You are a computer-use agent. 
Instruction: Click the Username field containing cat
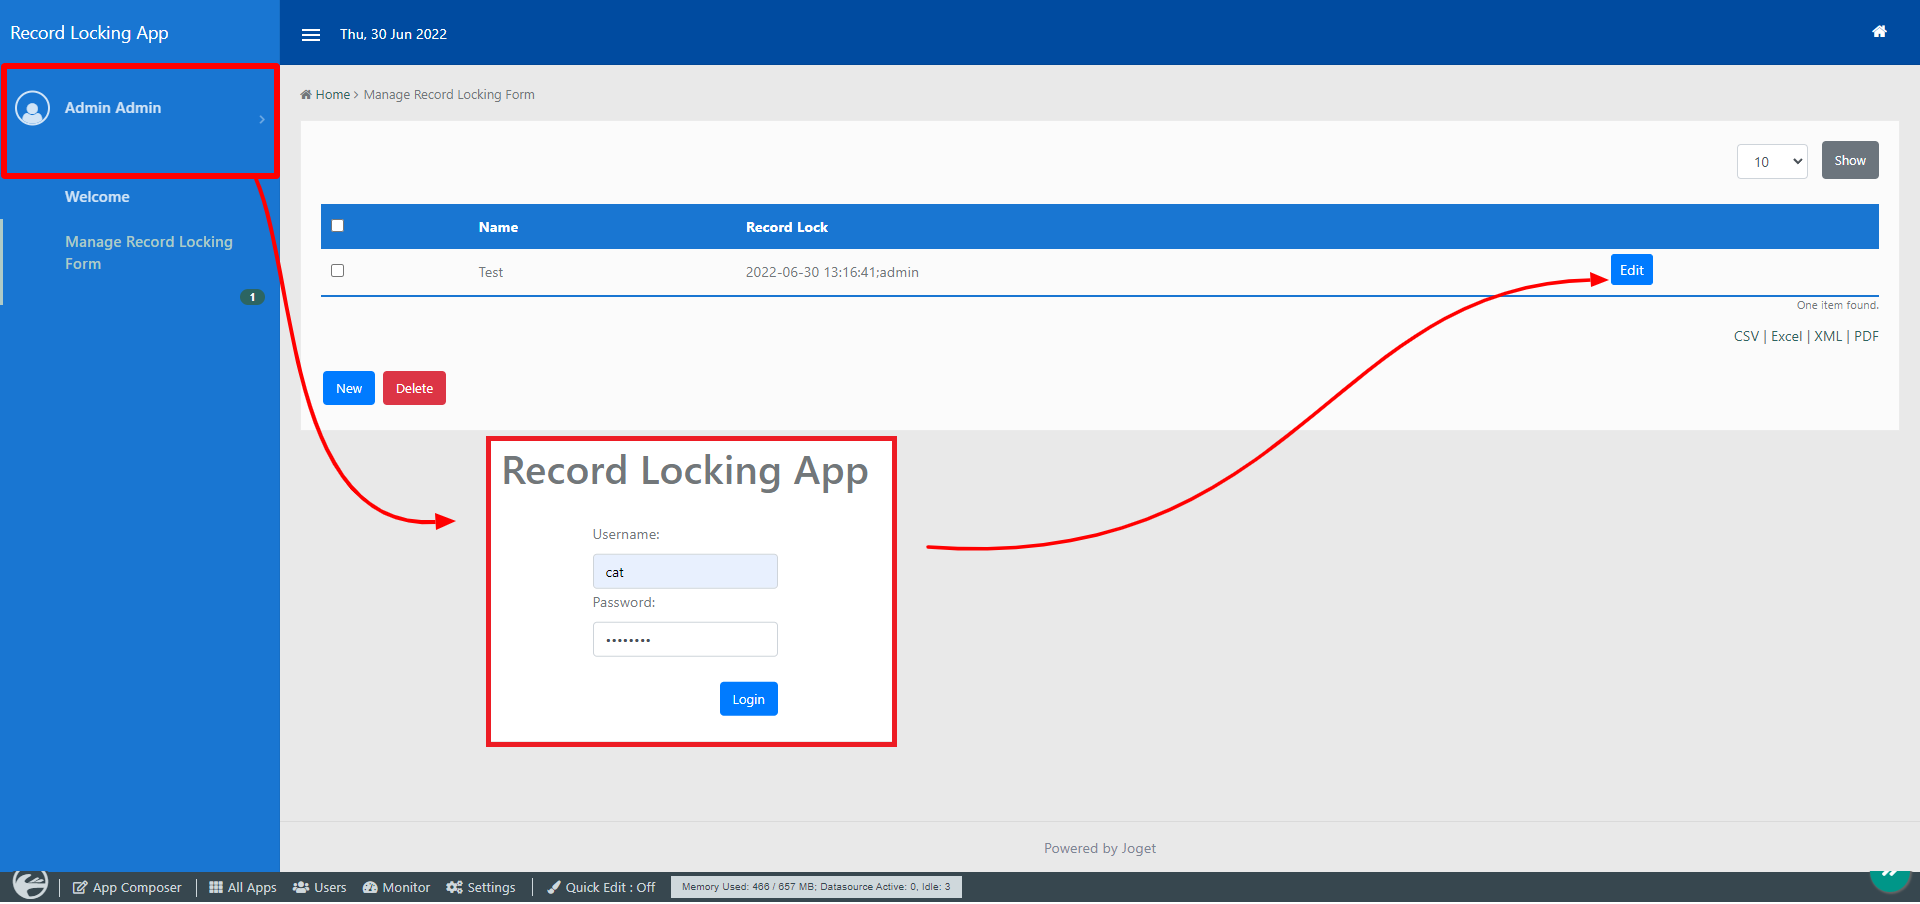point(685,572)
